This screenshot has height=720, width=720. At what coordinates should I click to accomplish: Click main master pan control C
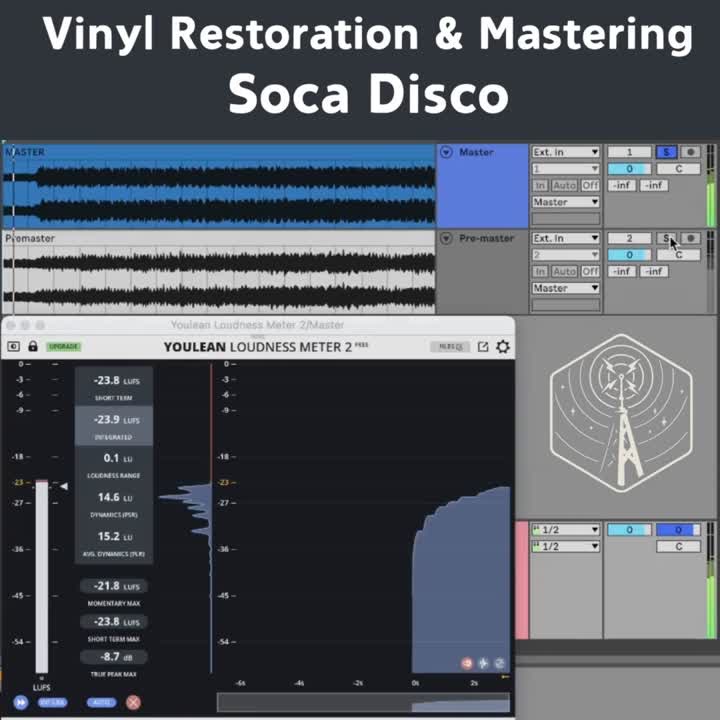[679, 546]
